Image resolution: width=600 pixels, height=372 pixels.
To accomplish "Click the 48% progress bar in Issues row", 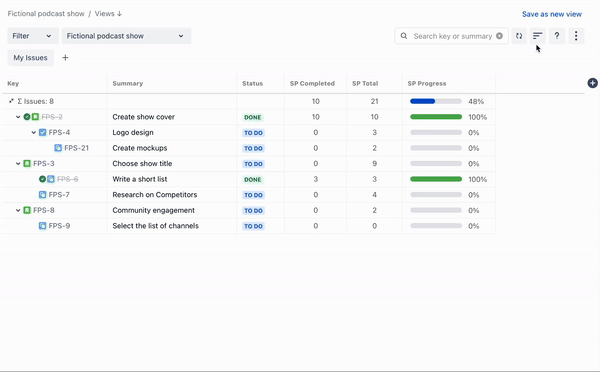I will tap(436, 101).
